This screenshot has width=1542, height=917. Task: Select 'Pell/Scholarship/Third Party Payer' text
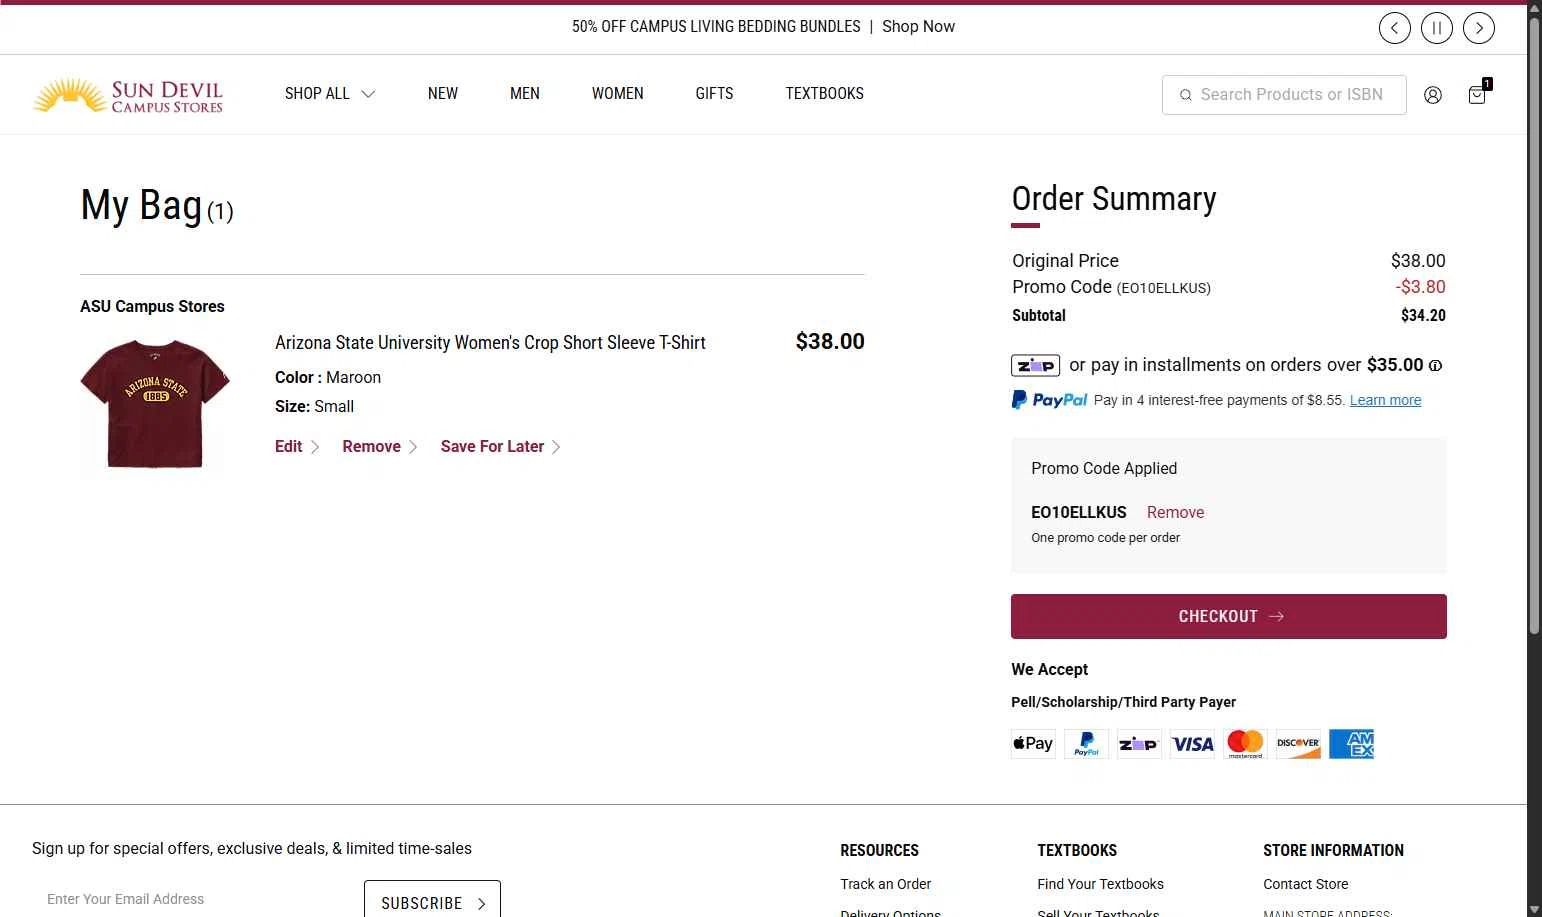1123,702
